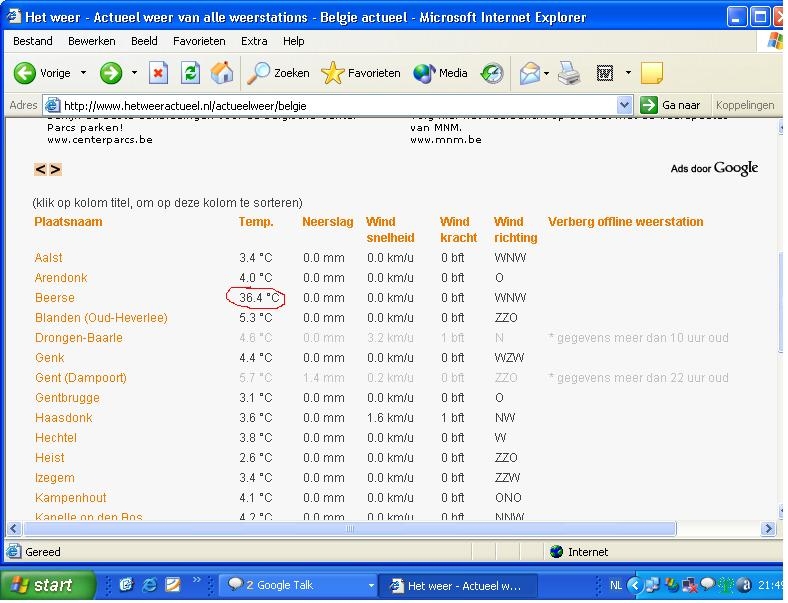Screen dimensions: 788x603
Task: Refresh the page with the green arrows icon
Action: pos(190,73)
